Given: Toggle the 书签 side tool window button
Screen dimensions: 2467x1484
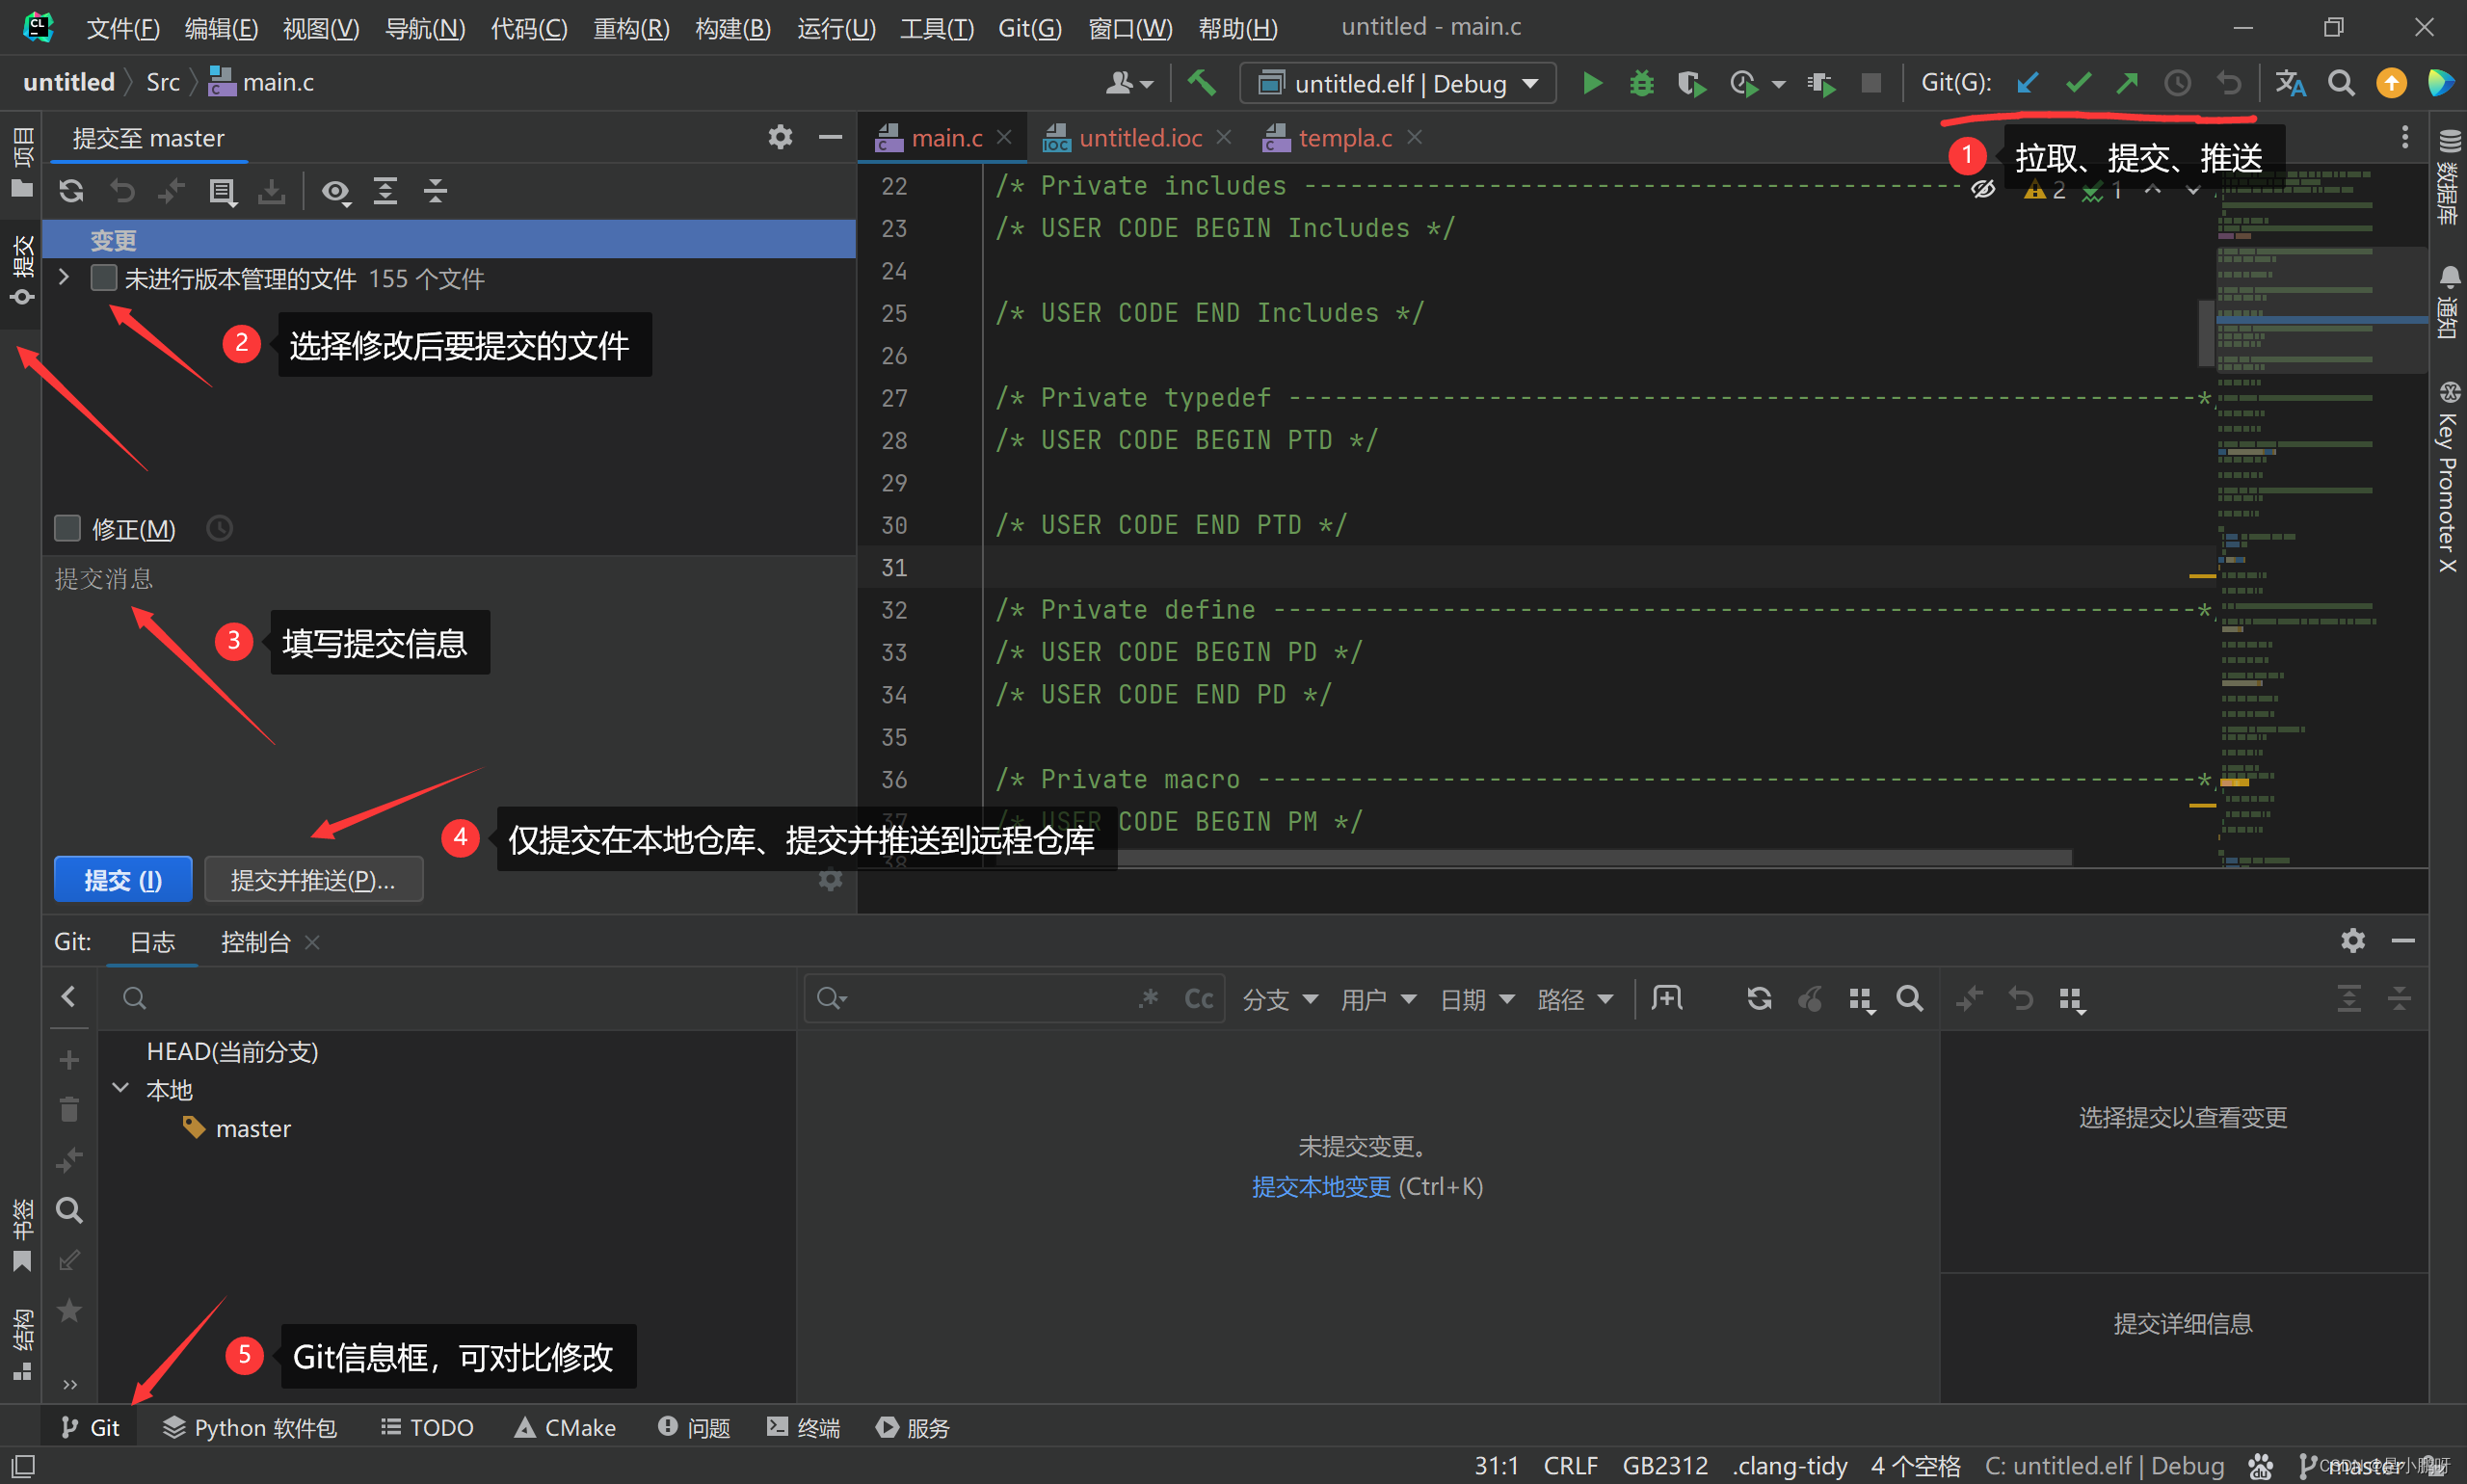Looking at the screenshot, I should click(x=21, y=1236).
